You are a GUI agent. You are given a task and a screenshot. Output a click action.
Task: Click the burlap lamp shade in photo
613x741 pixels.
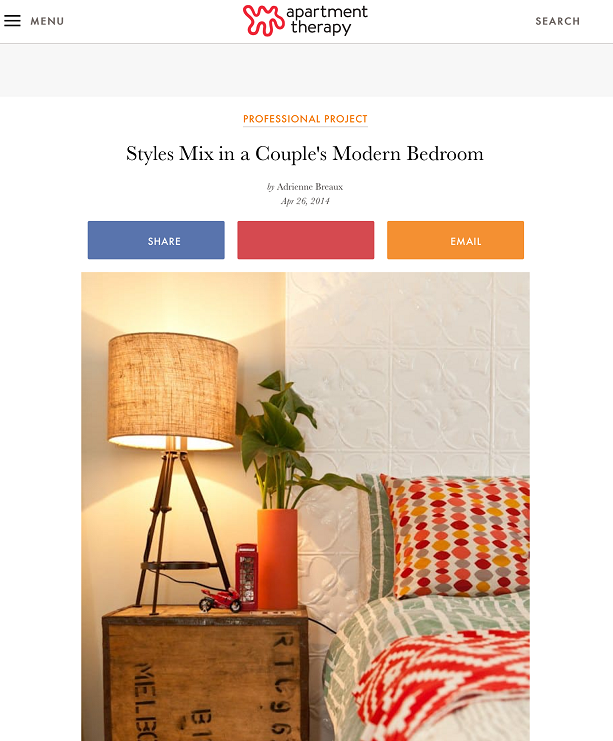tap(172, 391)
